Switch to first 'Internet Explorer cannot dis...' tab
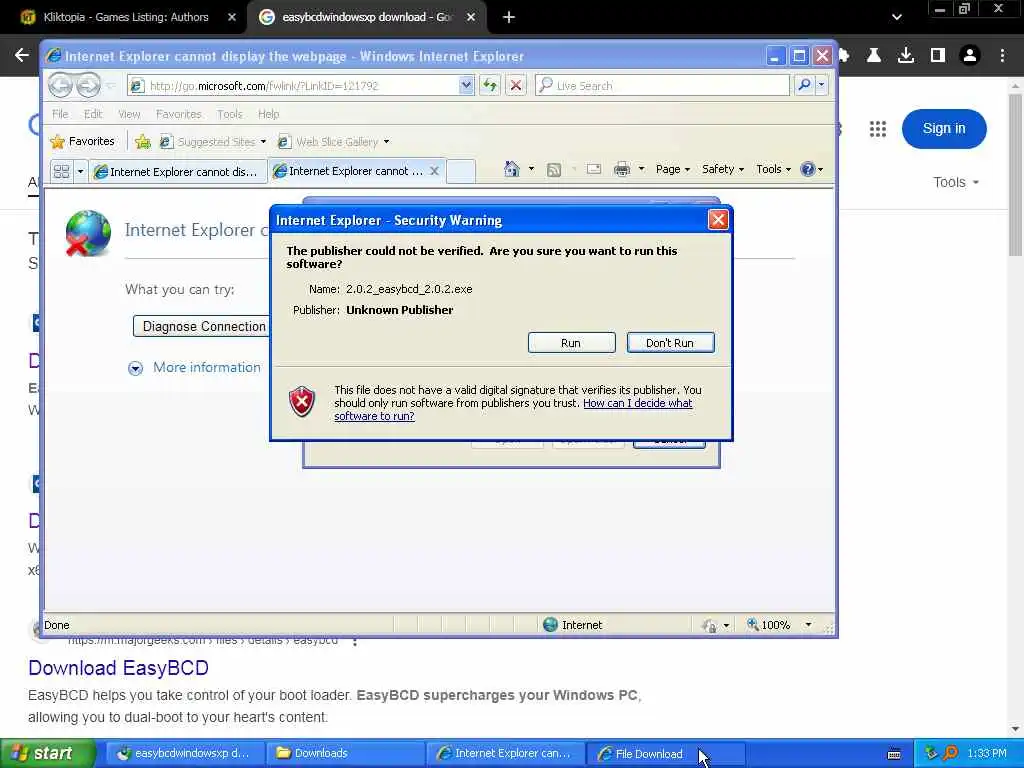The image size is (1024, 768). 178,172
